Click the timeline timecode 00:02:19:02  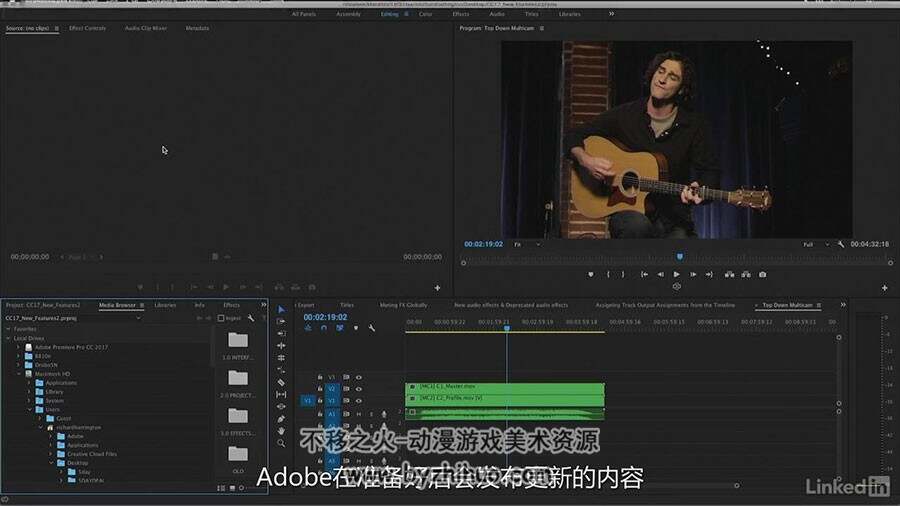[325, 317]
